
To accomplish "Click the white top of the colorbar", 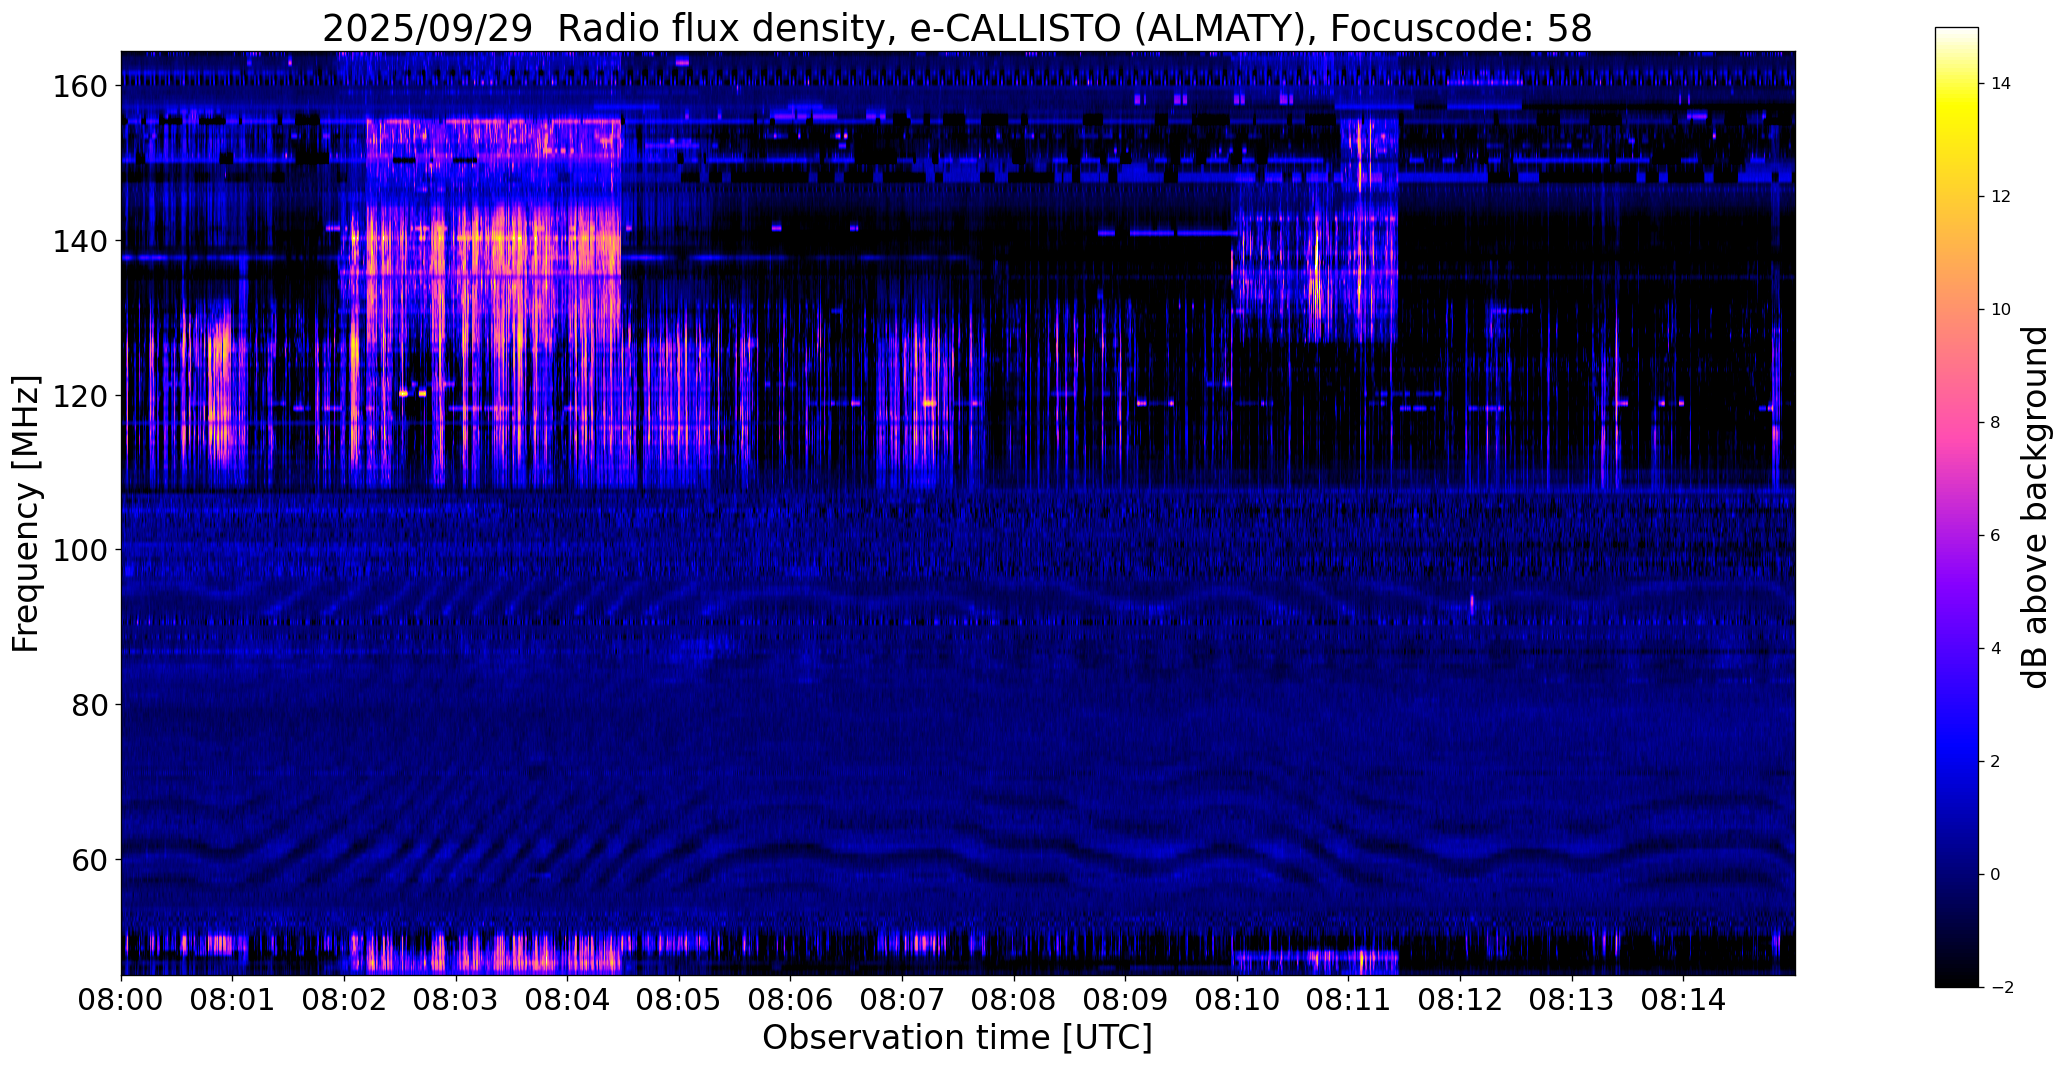I will (1957, 35).
